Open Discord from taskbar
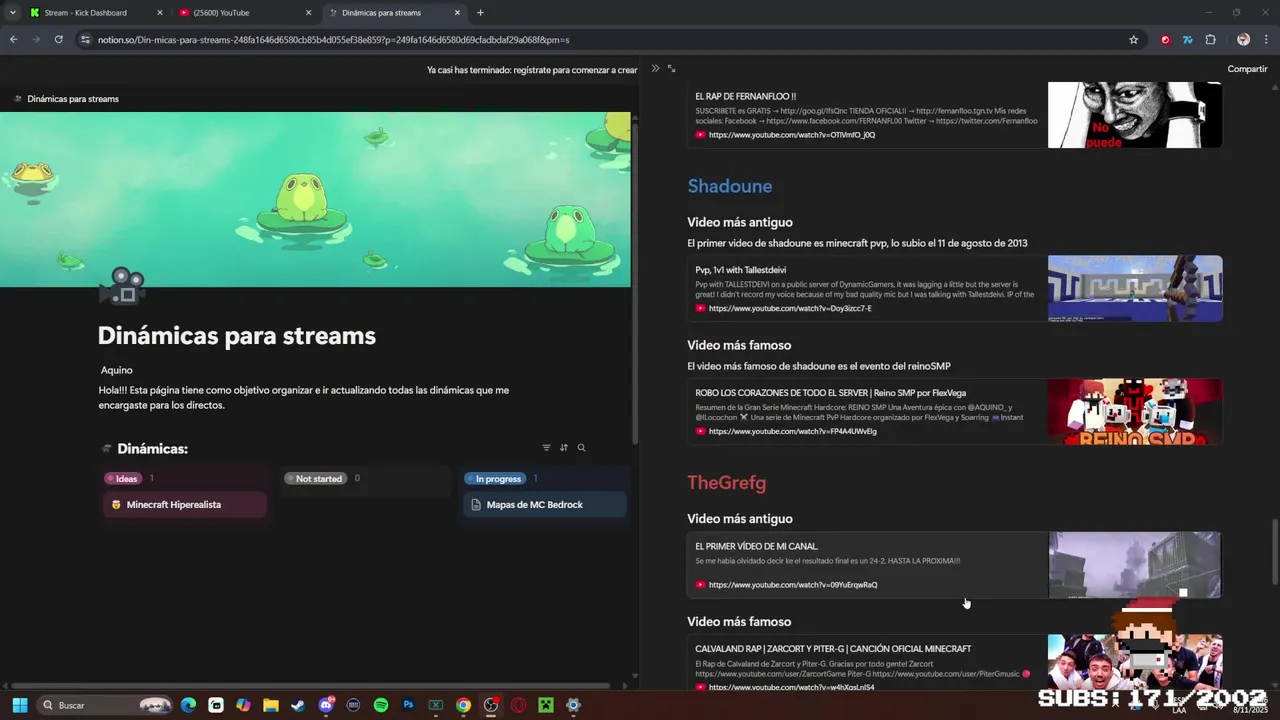Screen dimensions: 1280x720 coord(325,705)
